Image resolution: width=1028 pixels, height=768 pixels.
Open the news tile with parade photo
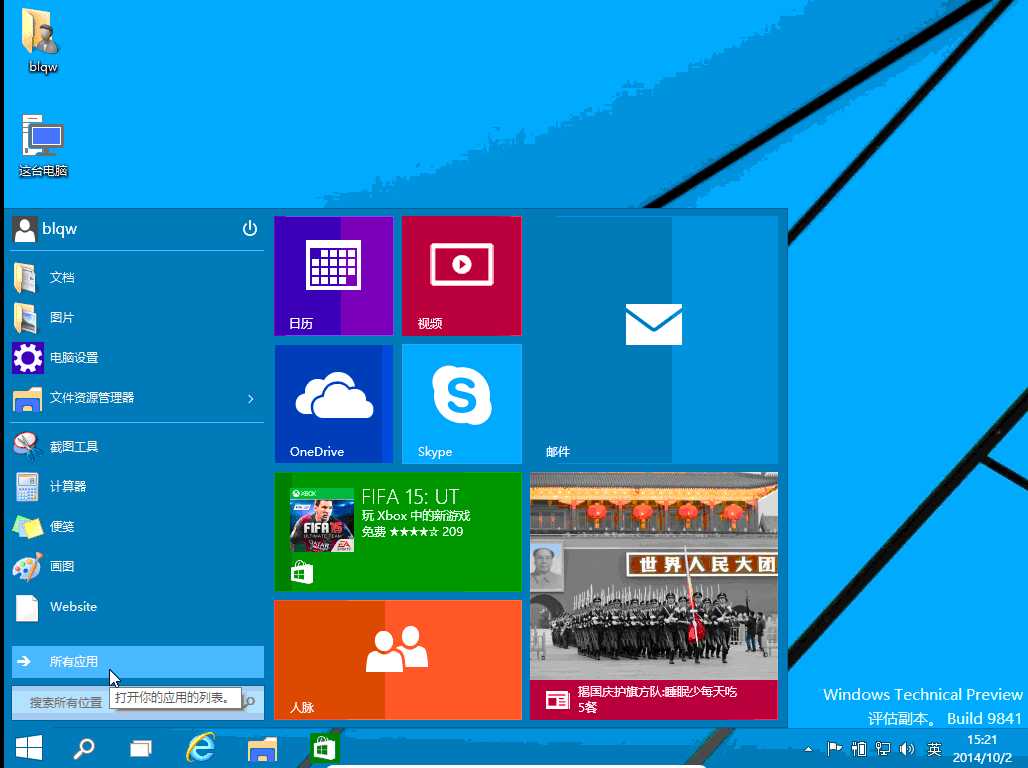click(654, 596)
